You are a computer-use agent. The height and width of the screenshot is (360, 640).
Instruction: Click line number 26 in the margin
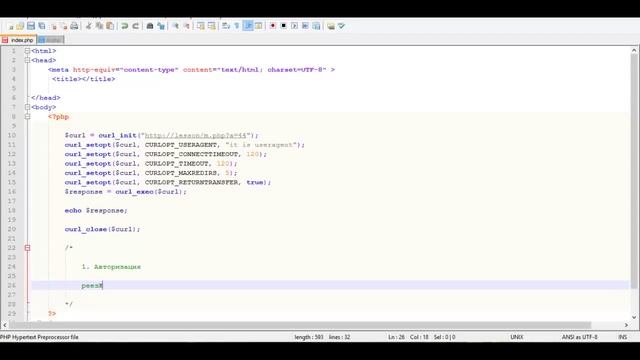(x=11, y=286)
